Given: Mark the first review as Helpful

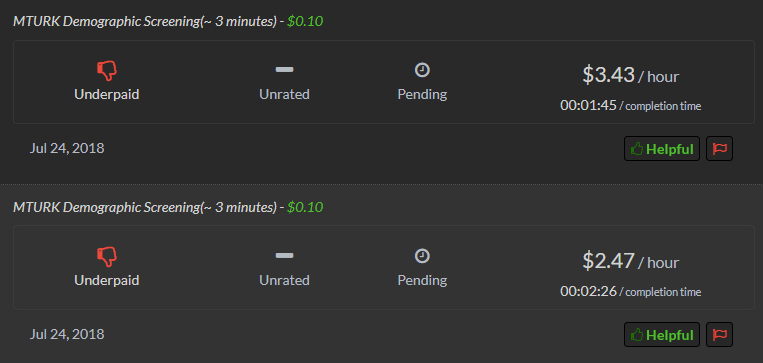Looking at the screenshot, I should tap(662, 148).
